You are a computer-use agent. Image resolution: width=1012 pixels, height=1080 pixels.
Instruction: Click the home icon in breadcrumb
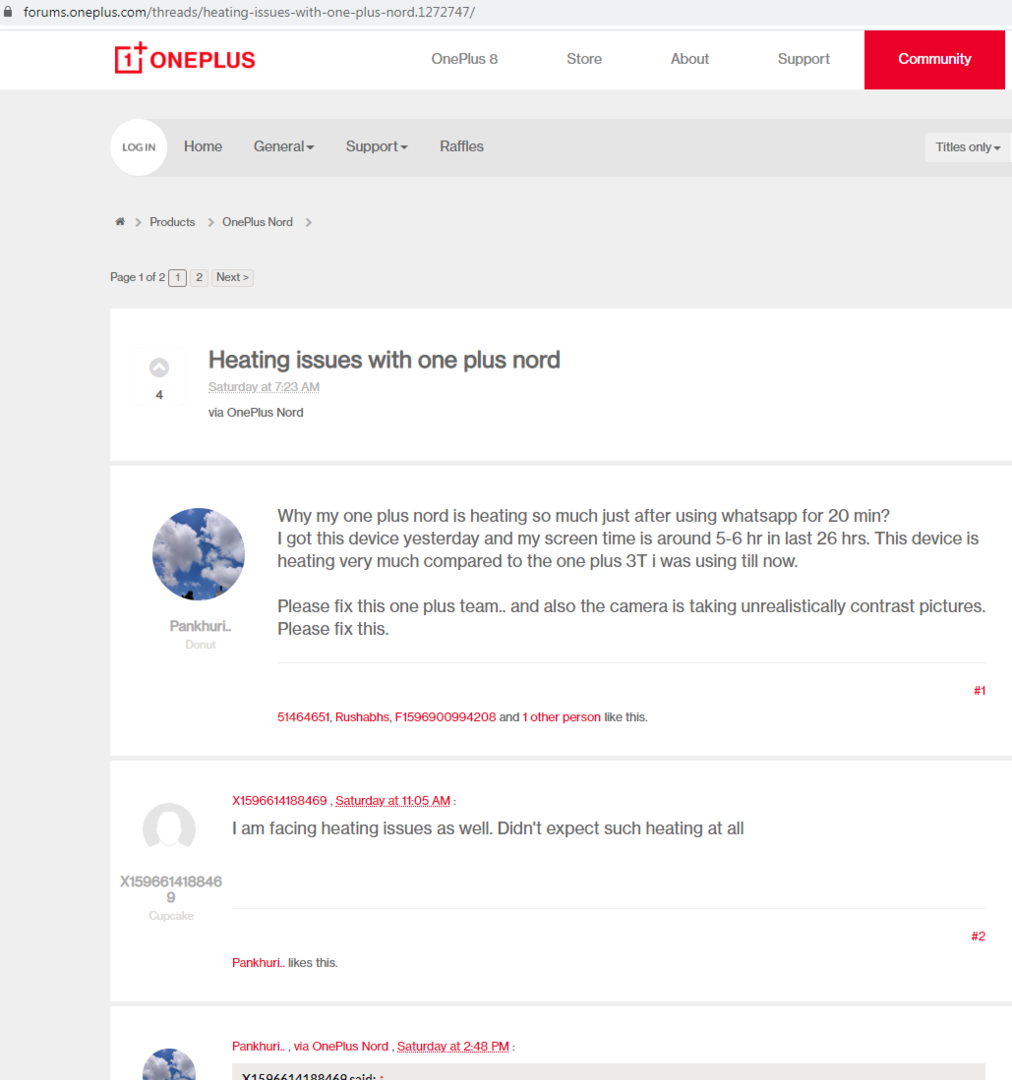point(120,222)
